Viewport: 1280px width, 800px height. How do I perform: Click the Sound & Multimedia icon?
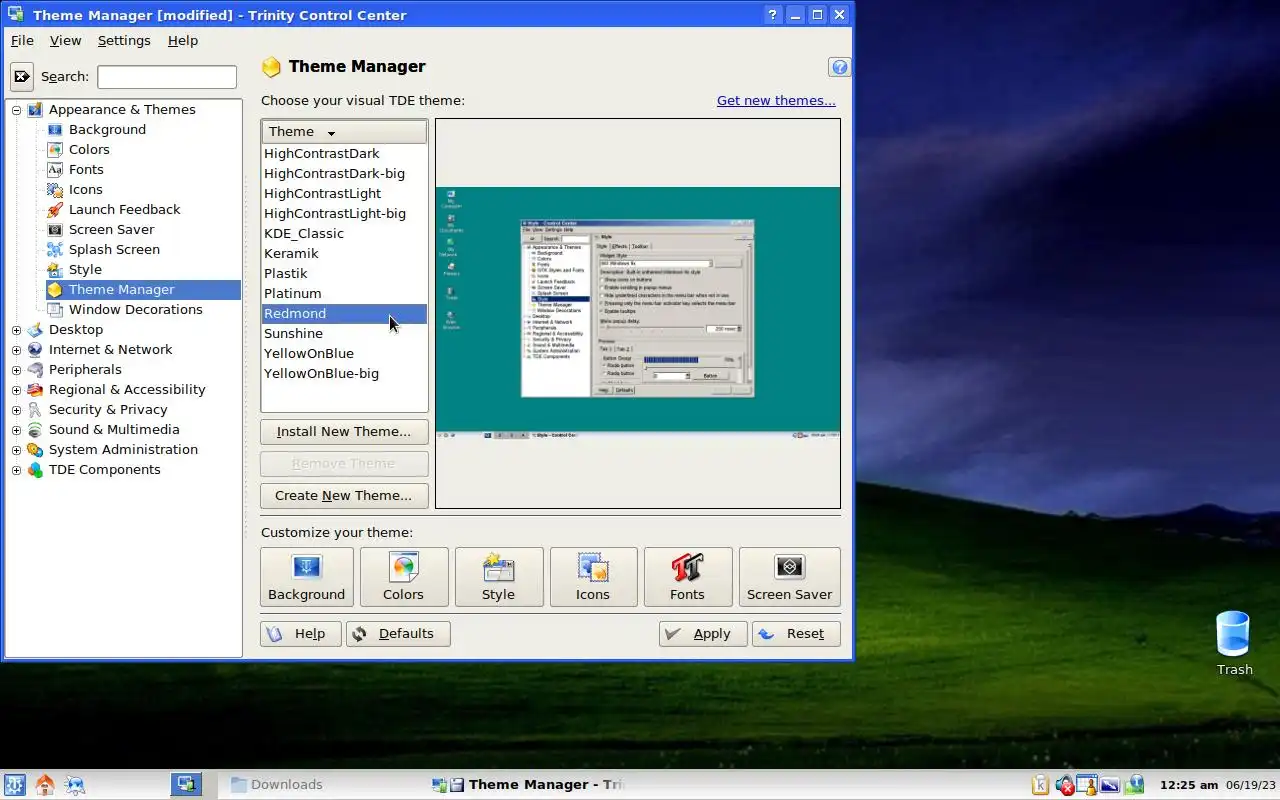tap(35, 429)
